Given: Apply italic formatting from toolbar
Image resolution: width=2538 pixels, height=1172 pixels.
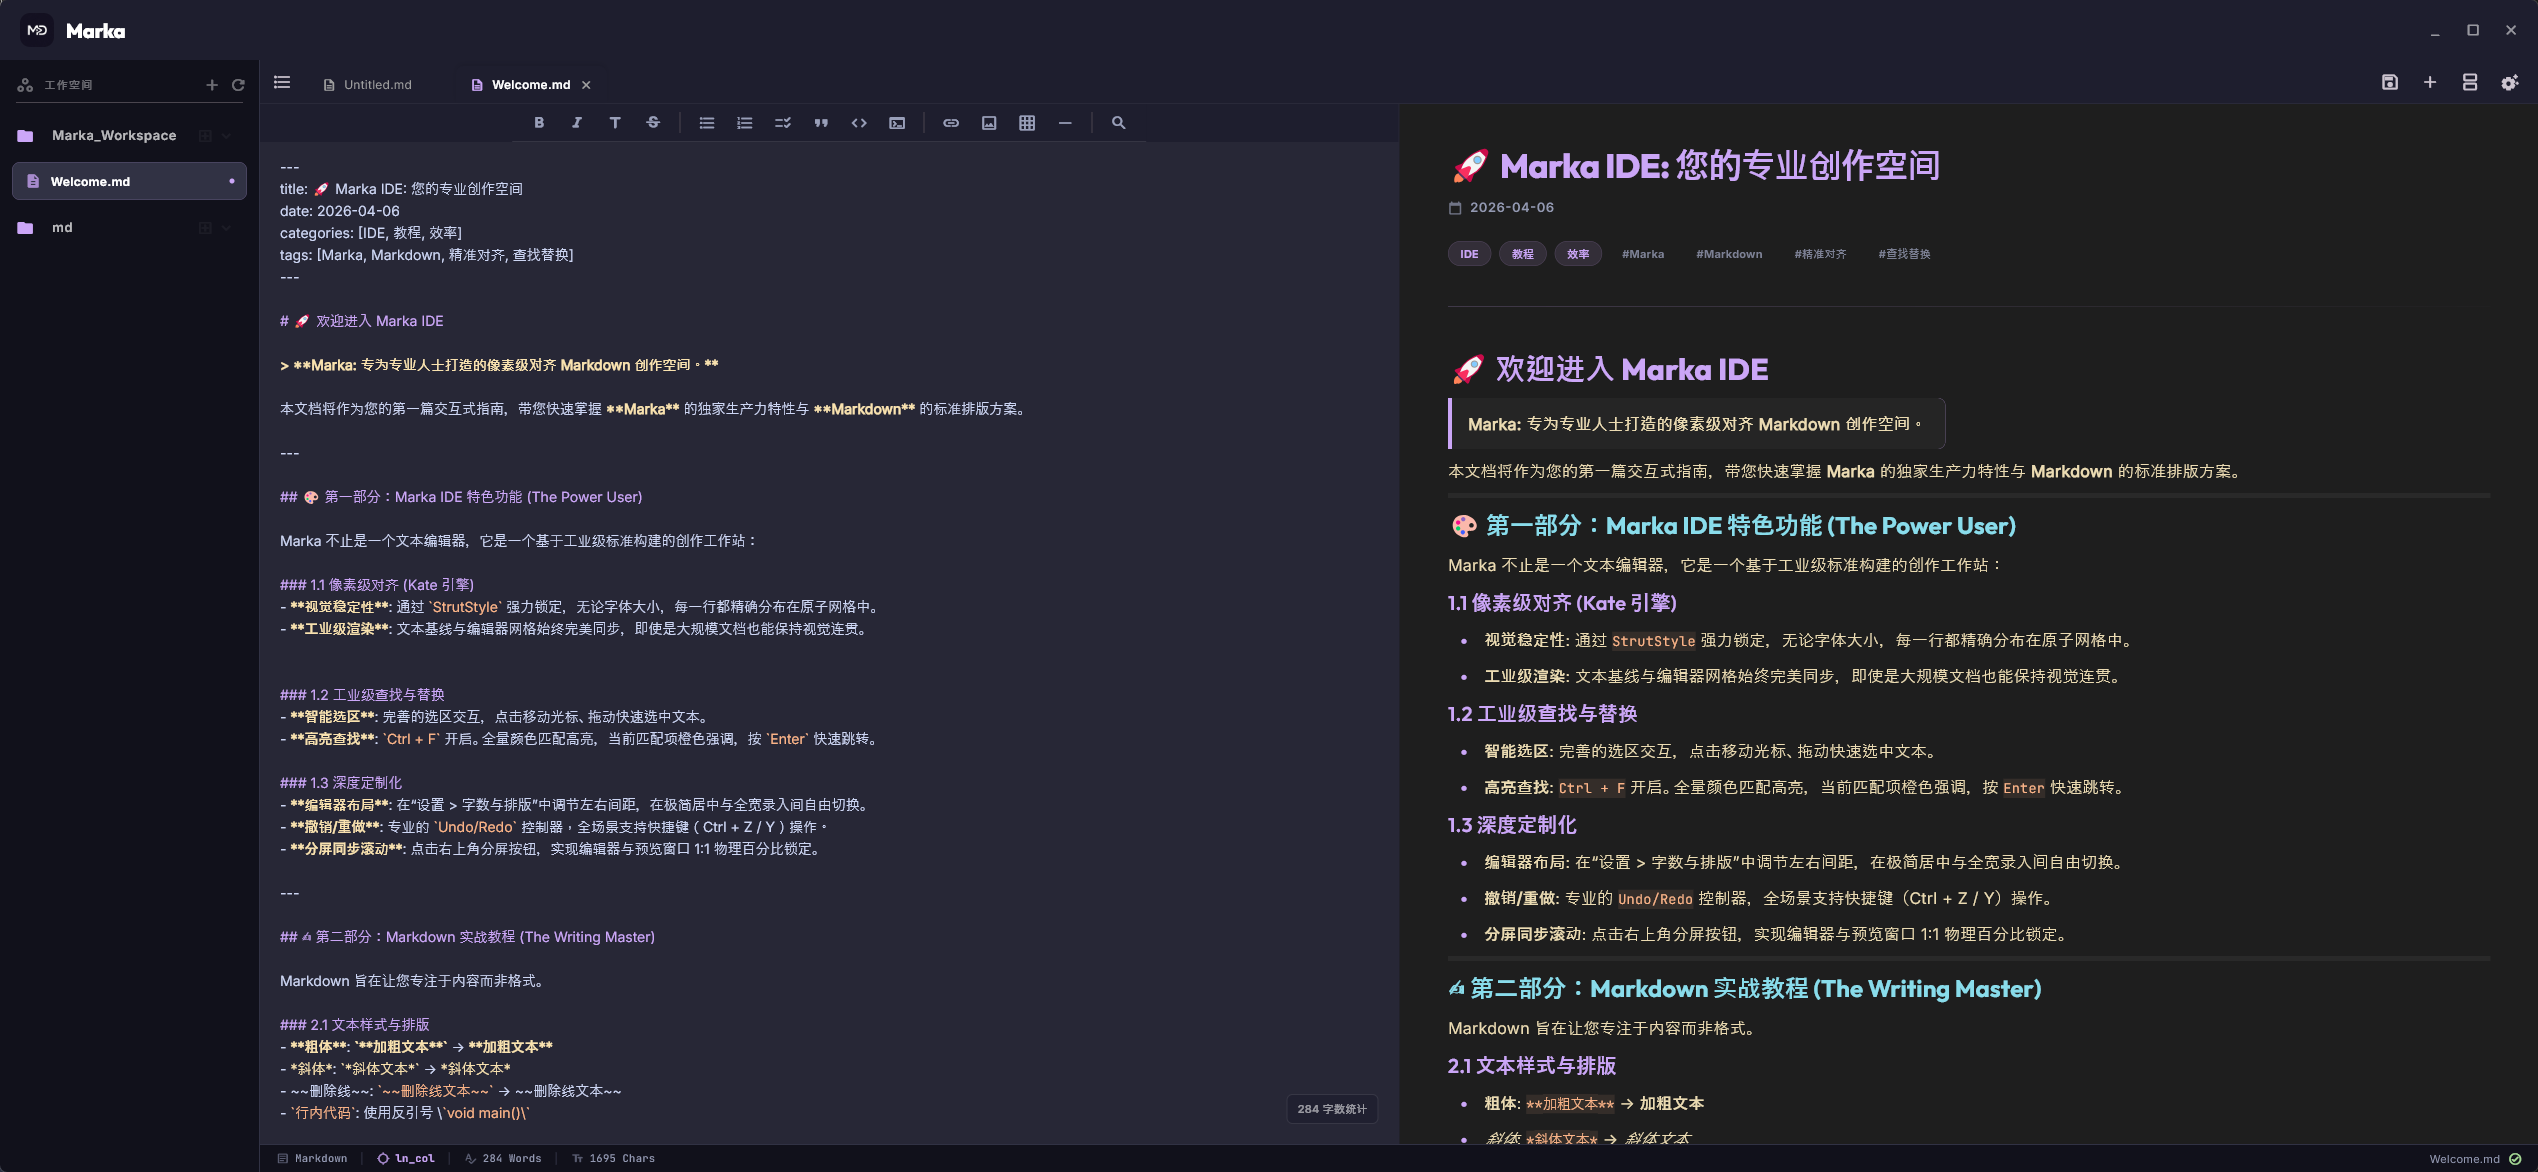Looking at the screenshot, I should pyautogui.click(x=577, y=123).
